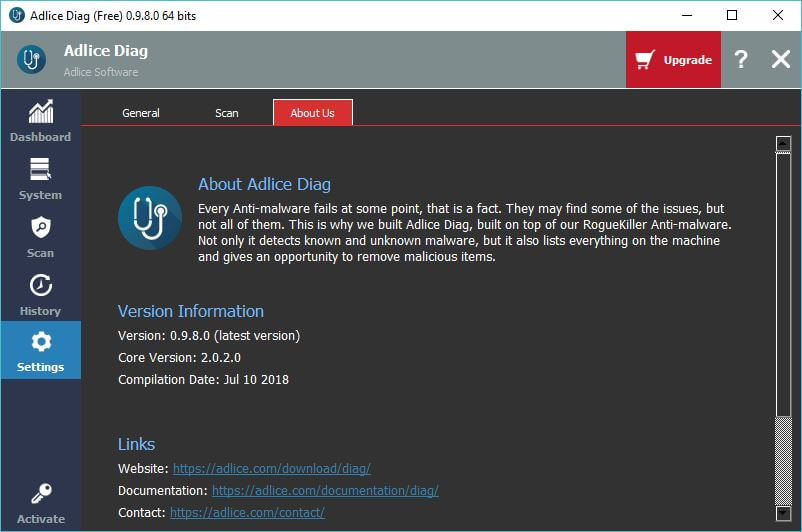Screen dimensions: 802x532
Task: Click the scrollbar up arrow
Action: 784,143
